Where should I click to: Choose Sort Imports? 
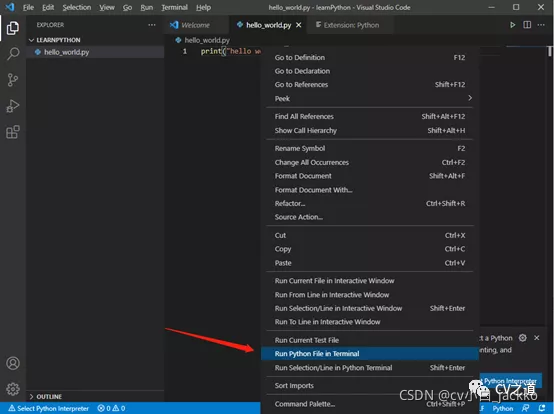(x=370, y=385)
